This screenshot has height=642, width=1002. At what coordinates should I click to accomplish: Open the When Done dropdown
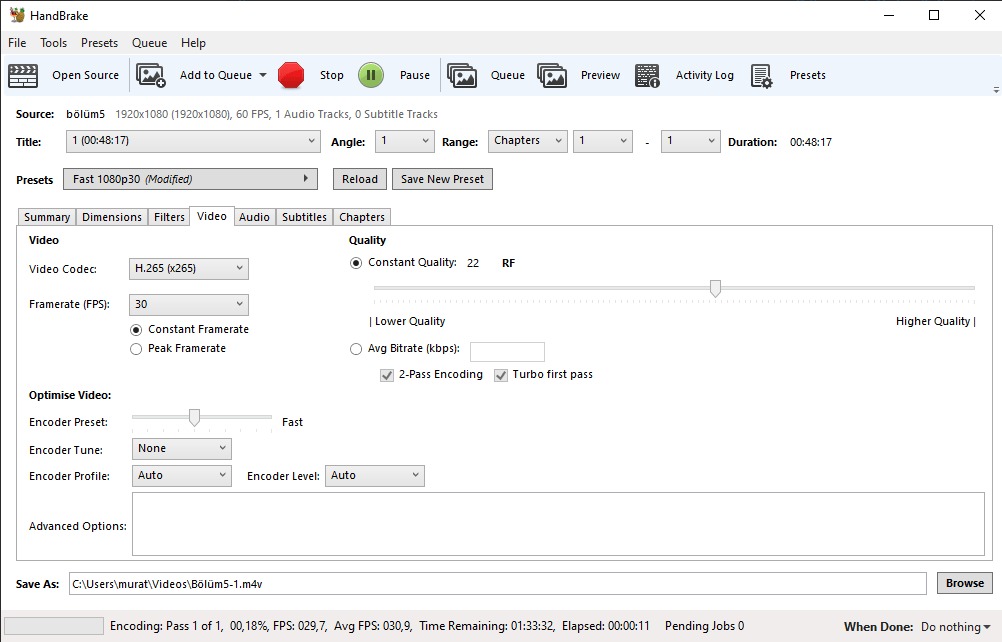[x=955, y=627]
